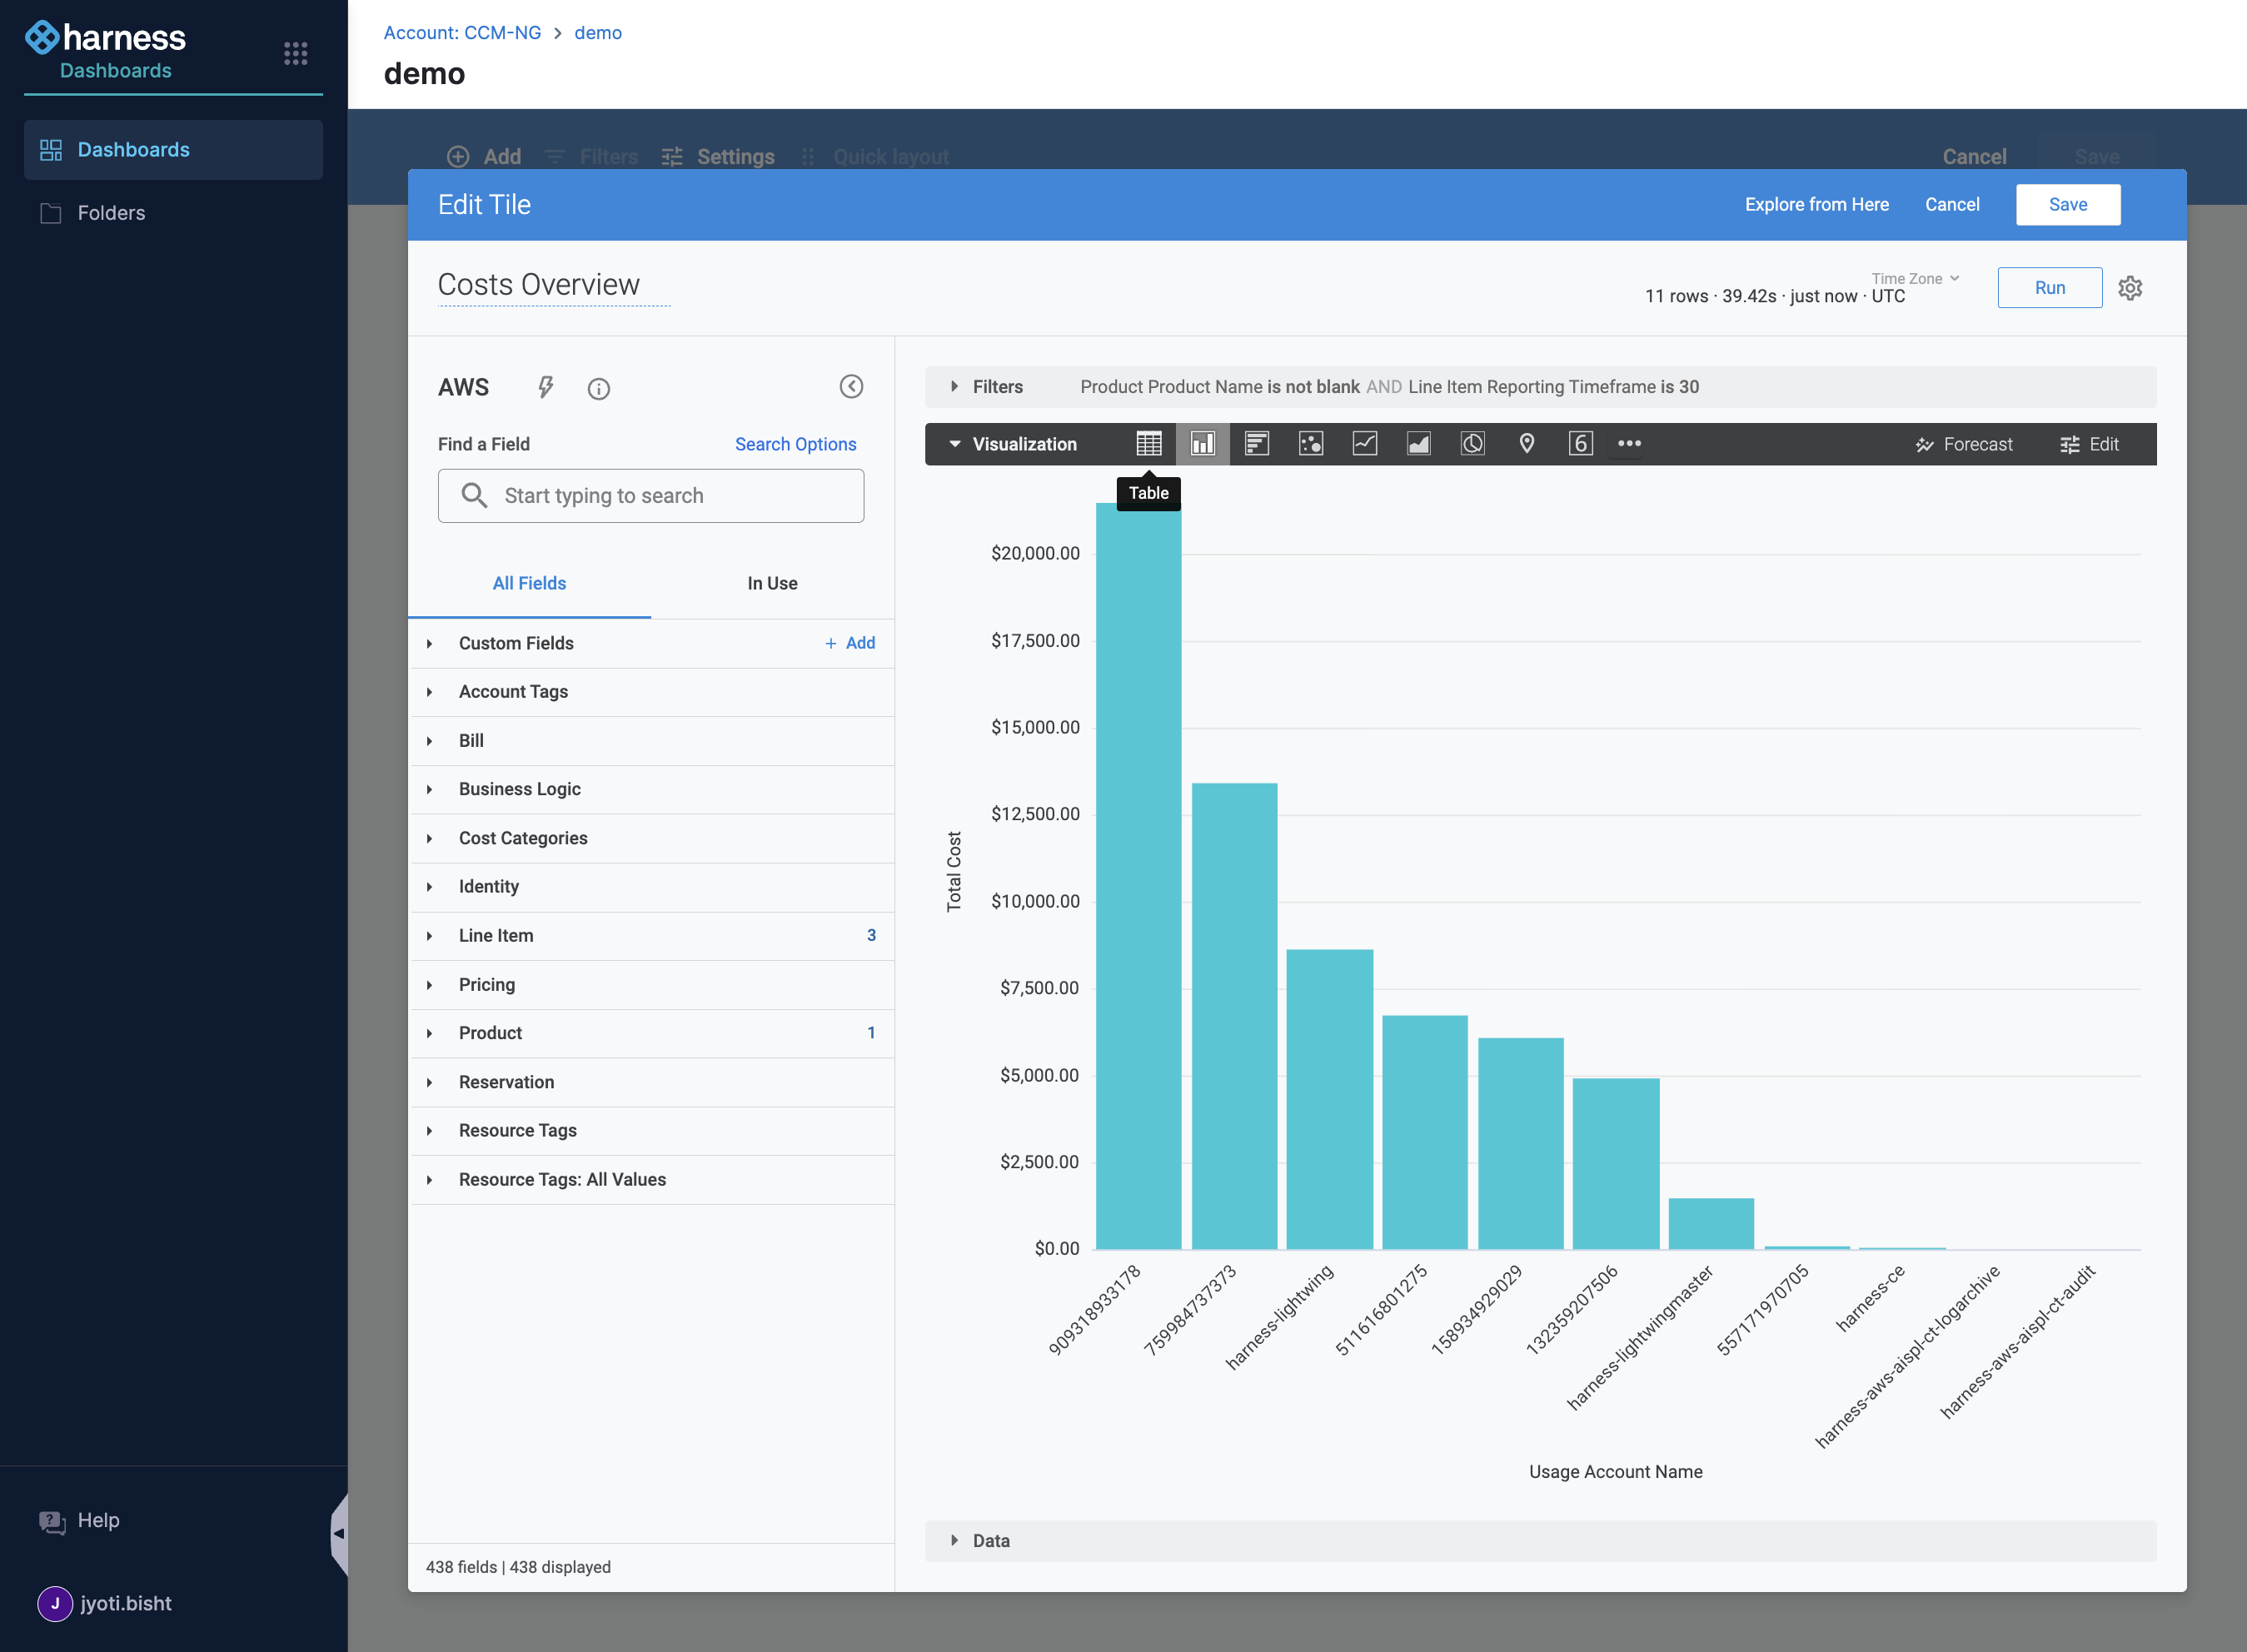Viewport: 2247px width, 1652px height.
Task: Click the AWS quick start lightning icon
Action: pyautogui.click(x=545, y=388)
